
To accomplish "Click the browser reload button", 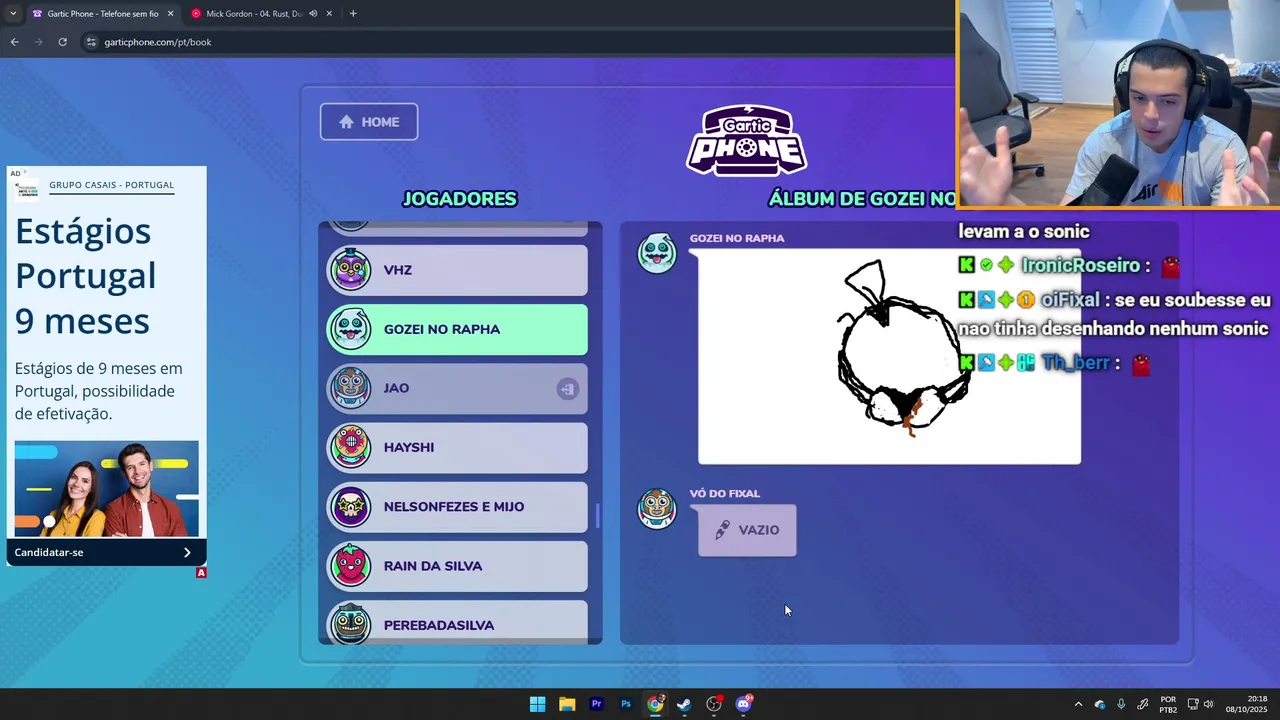I will [62, 42].
